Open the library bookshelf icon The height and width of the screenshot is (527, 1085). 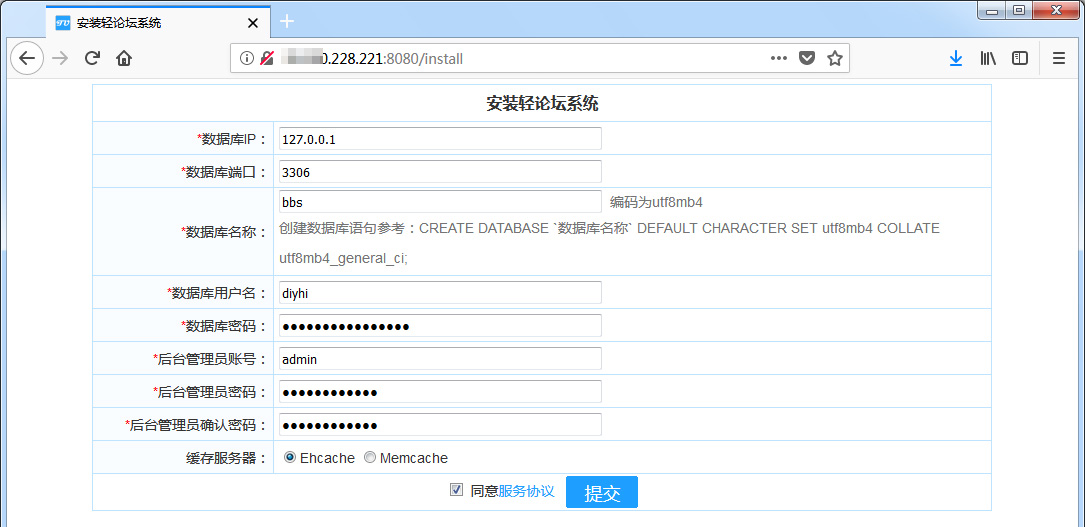(x=988, y=58)
